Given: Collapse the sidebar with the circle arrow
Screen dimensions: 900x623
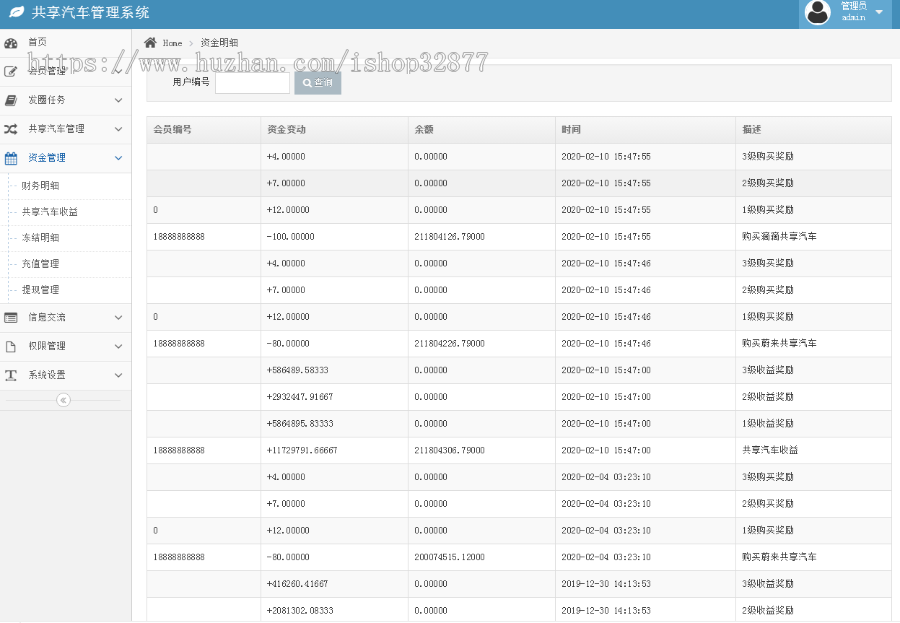Looking at the screenshot, I should [64, 399].
